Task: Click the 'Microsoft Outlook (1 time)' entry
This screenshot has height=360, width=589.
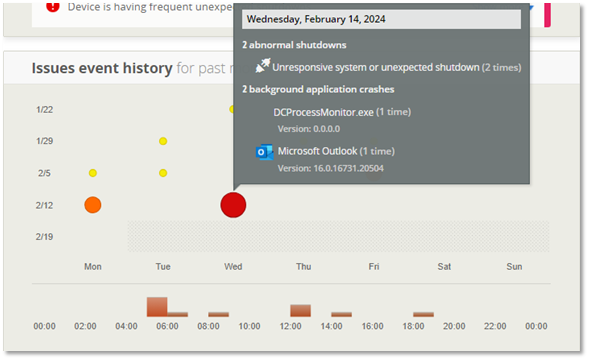Action: click(x=336, y=151)
